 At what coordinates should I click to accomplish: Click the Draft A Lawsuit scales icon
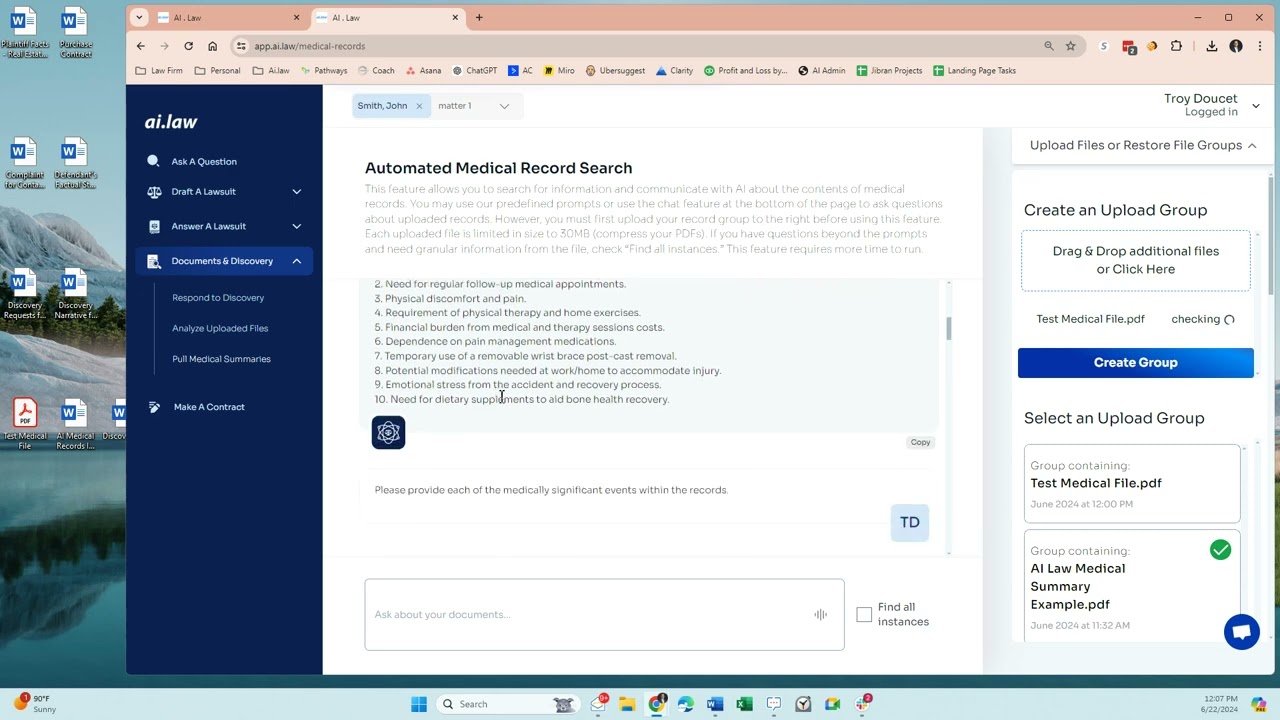154,192
